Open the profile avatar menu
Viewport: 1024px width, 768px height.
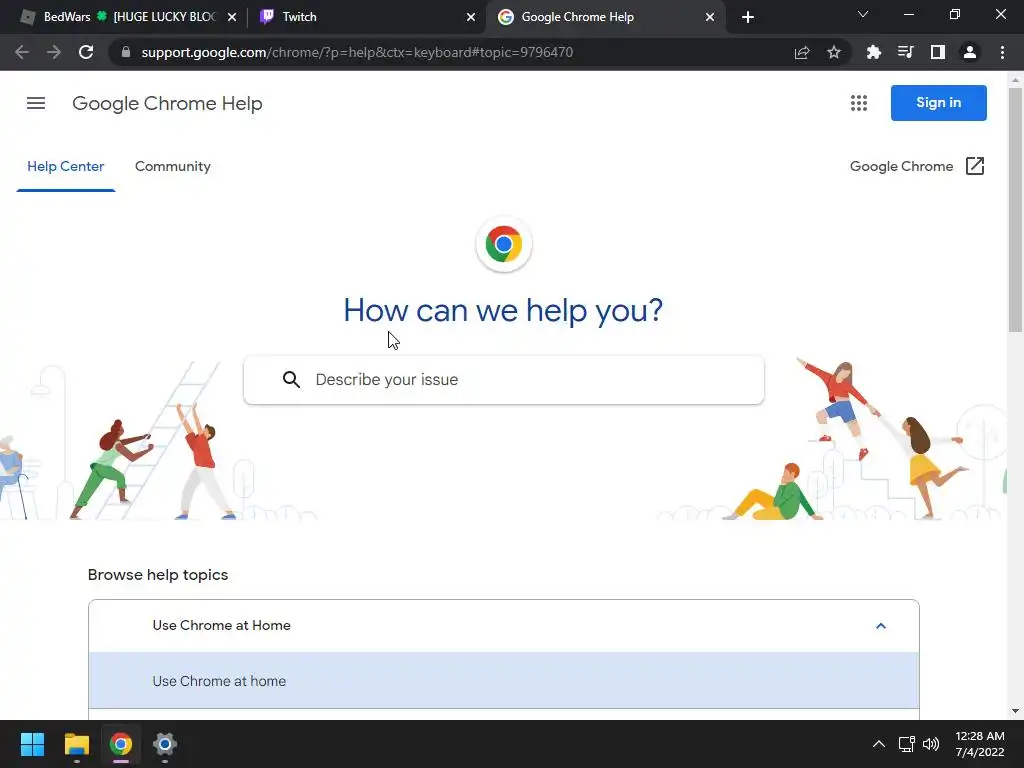tap(969, 52)
